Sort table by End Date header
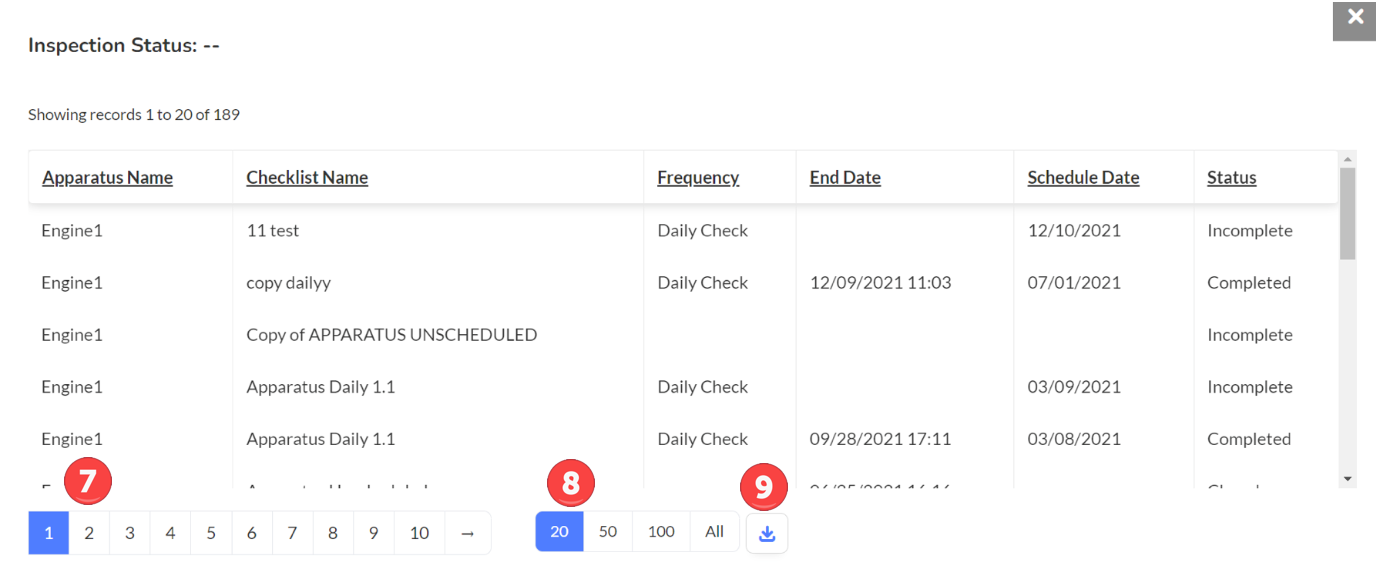 pos(845,178)
